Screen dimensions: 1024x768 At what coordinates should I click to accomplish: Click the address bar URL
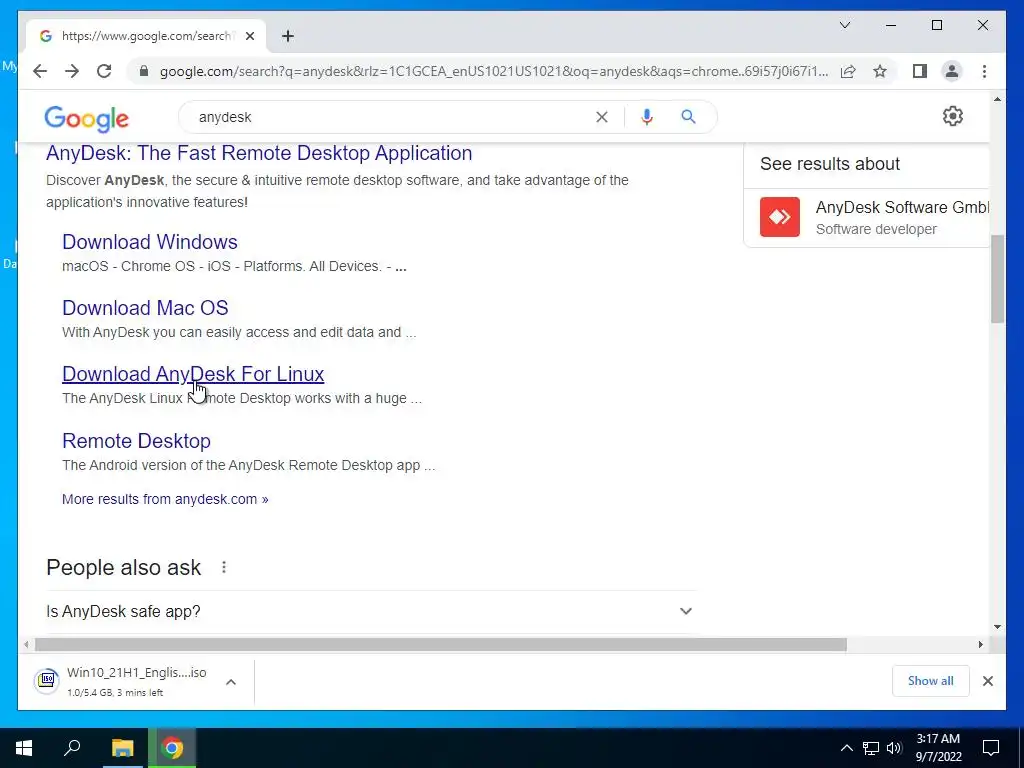(494, 71)
